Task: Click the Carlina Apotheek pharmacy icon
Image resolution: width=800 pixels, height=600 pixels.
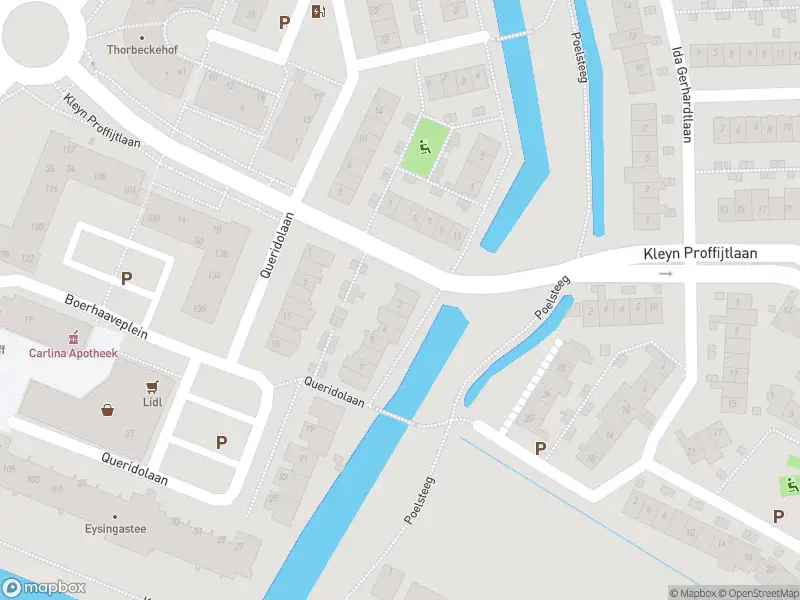Action: (x=74, y=337)
